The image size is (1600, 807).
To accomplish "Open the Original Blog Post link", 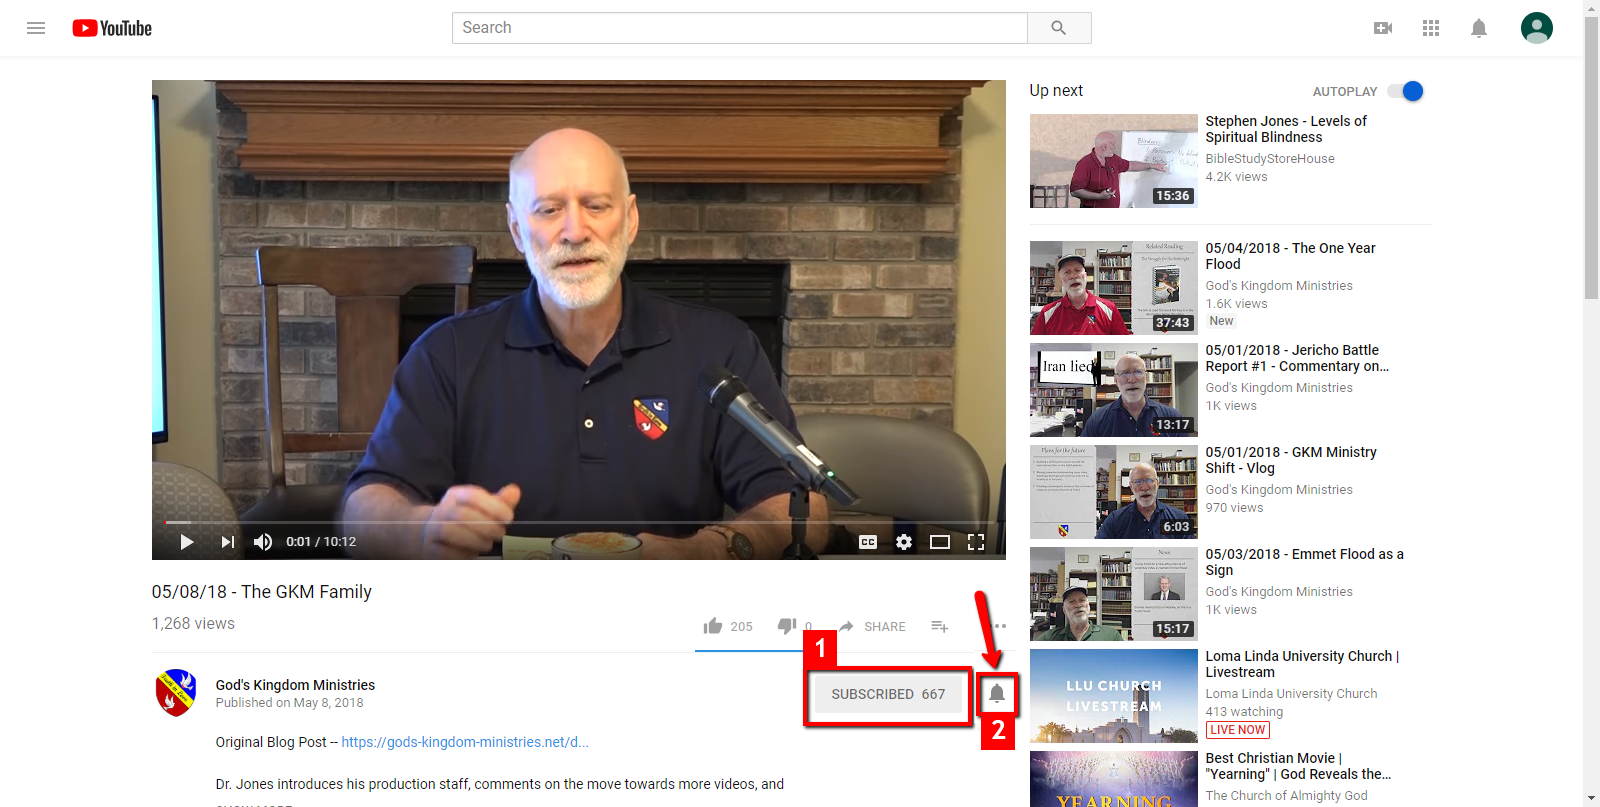I will 465,742.
